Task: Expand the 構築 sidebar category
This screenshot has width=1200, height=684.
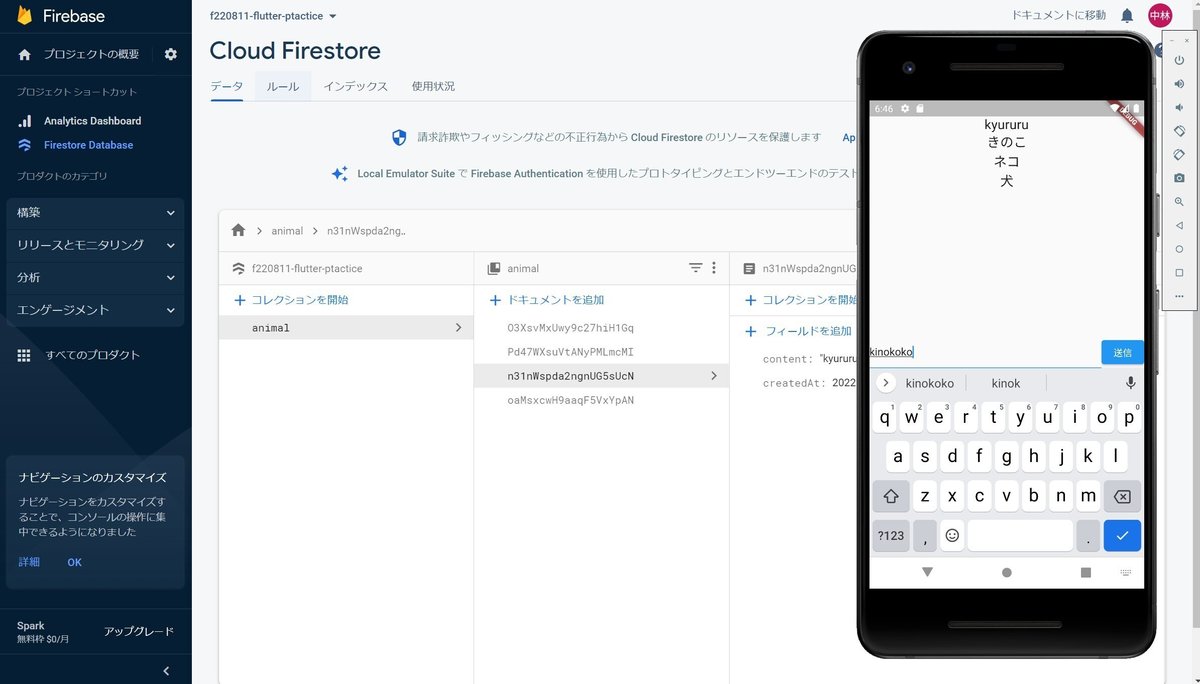Action: click(x=95, y=213)
